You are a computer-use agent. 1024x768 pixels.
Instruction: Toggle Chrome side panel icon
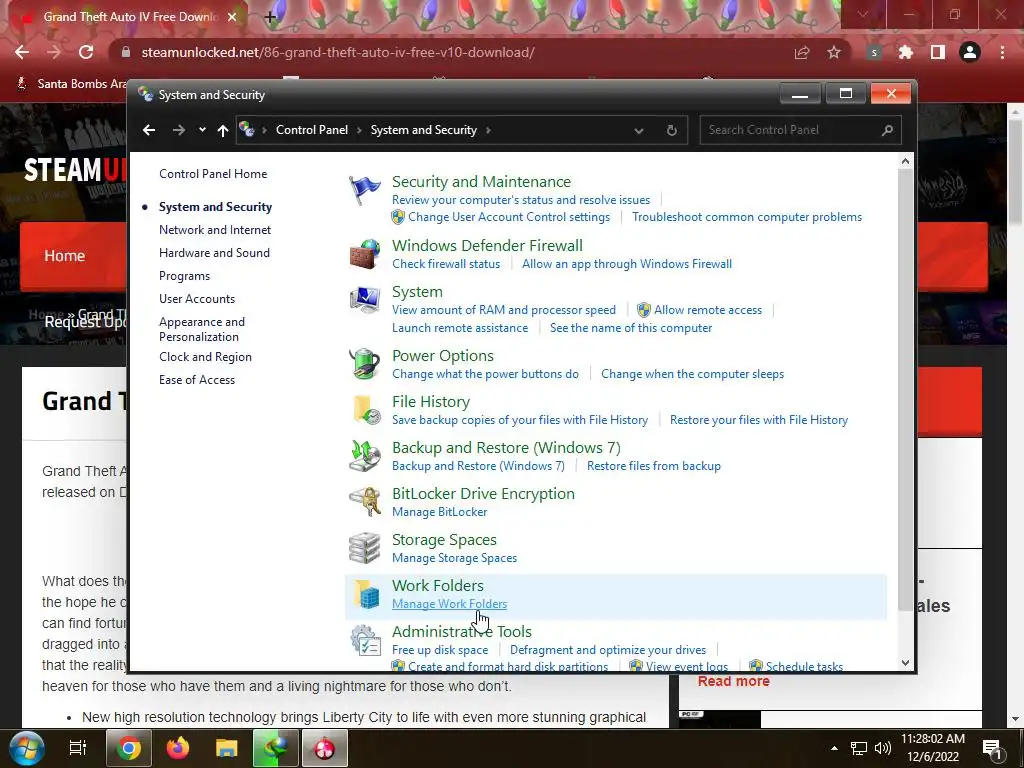[938, 52]
